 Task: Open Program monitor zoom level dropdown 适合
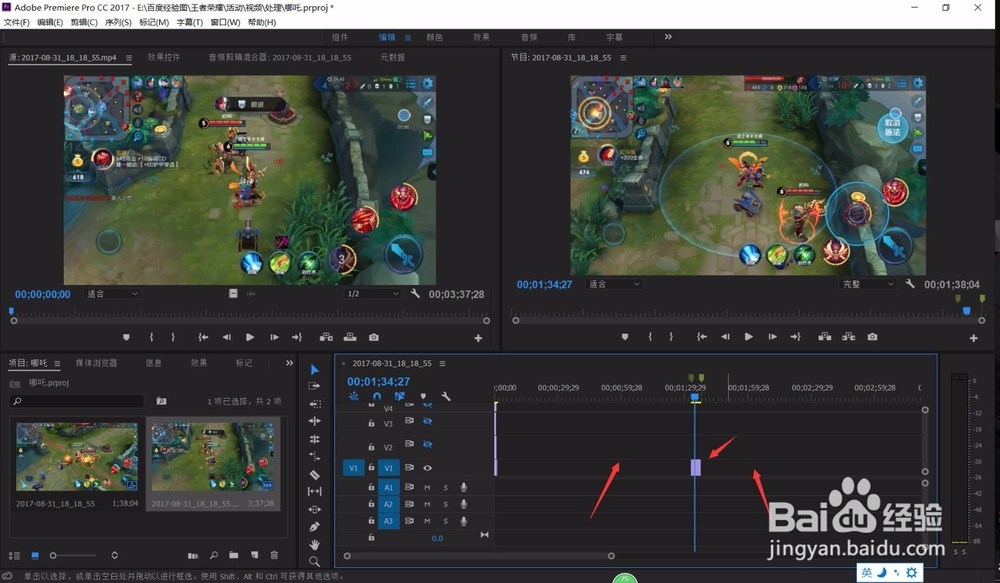(614, 284)
